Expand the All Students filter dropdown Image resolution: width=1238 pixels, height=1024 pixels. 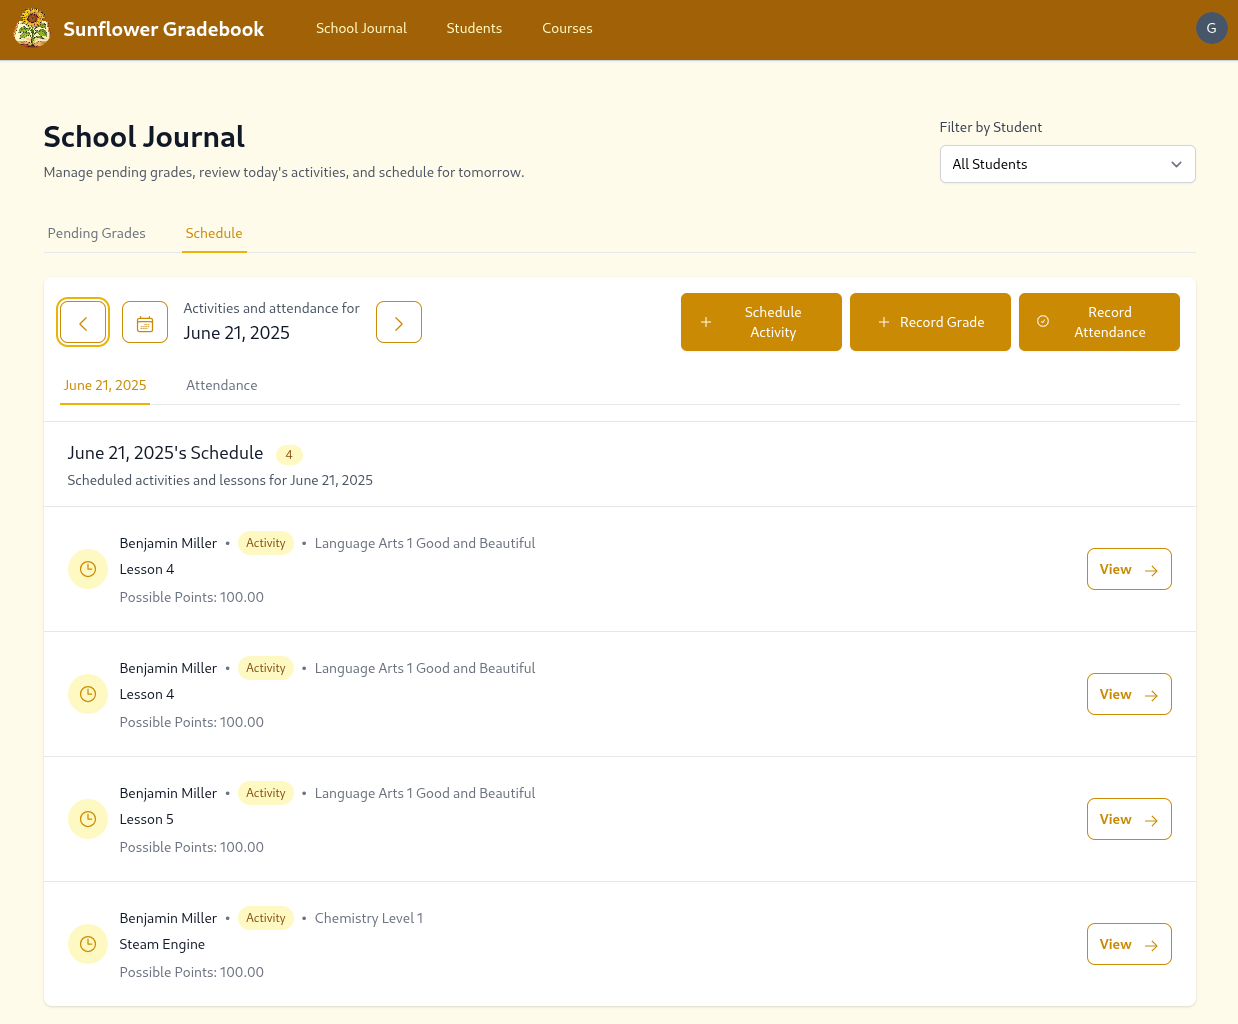1067,164
